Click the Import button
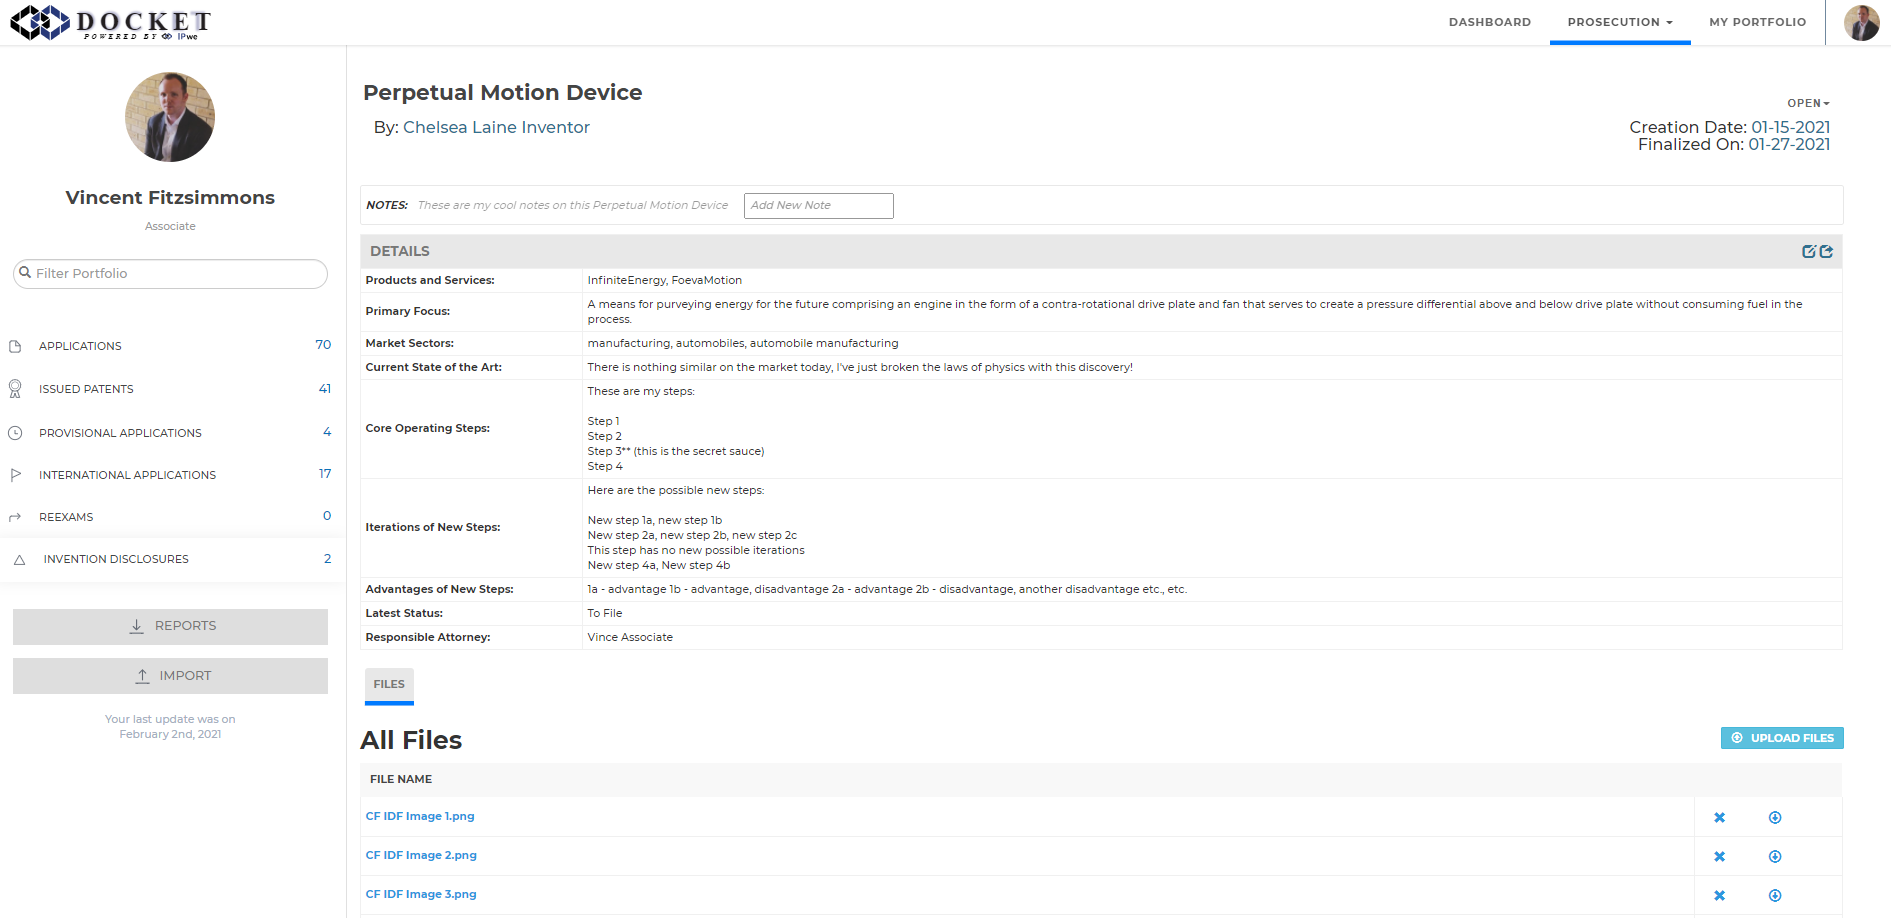The height and width of the screenshot is (918, 1891). tap(170, 676)
